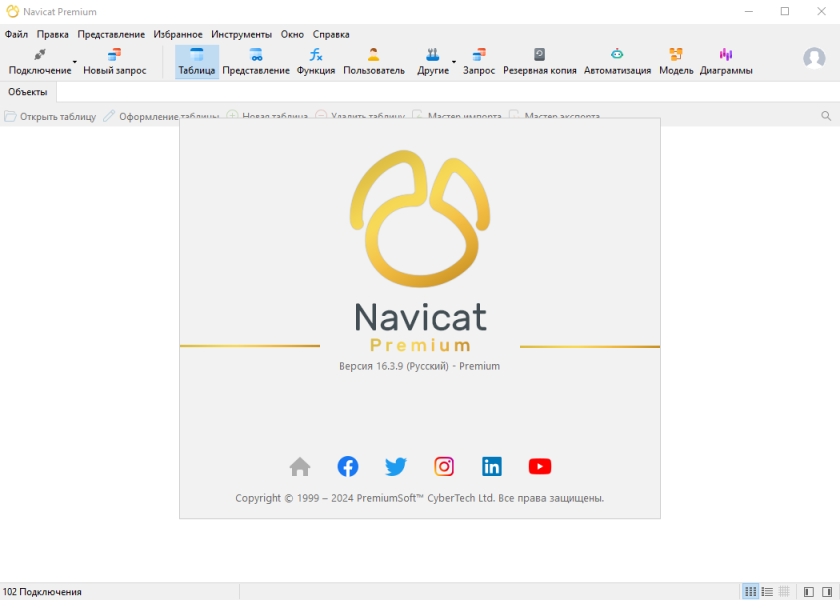Click the 102 Подключения status text
Viewport: 840px width, 600px height.
(42, 592)
